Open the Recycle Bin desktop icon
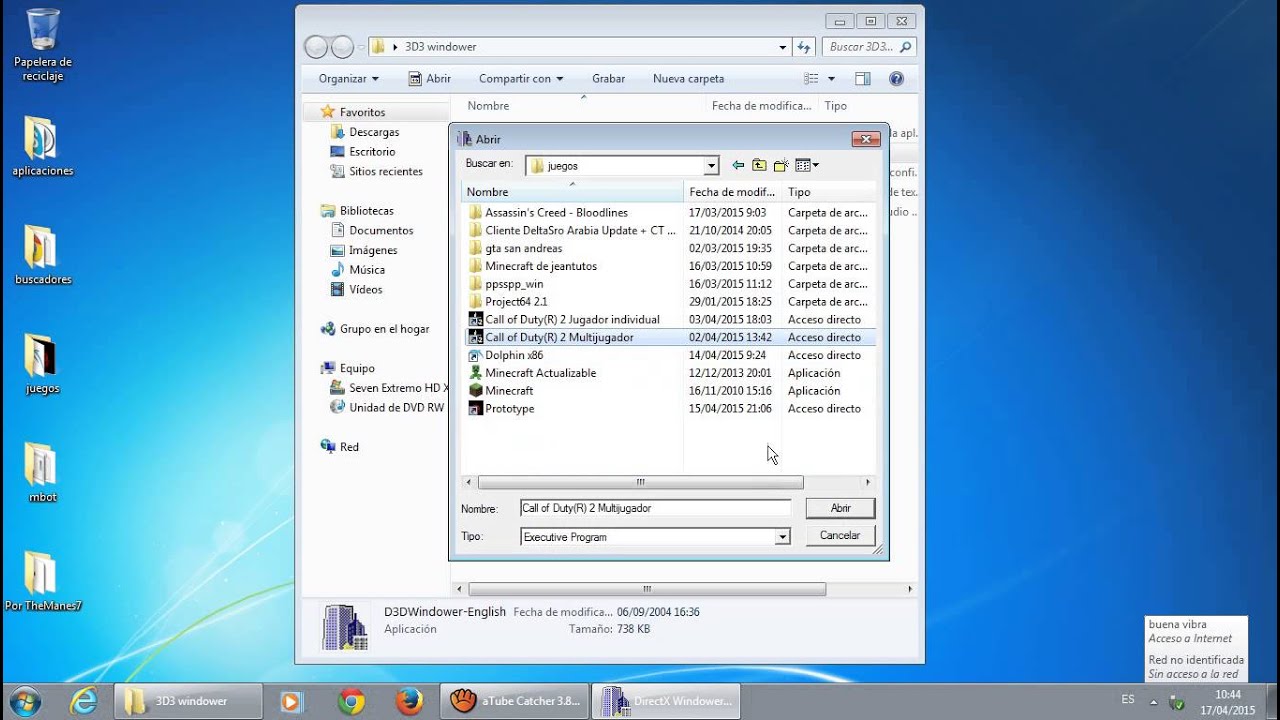1280x720 pixels. [x=42, y=46]
